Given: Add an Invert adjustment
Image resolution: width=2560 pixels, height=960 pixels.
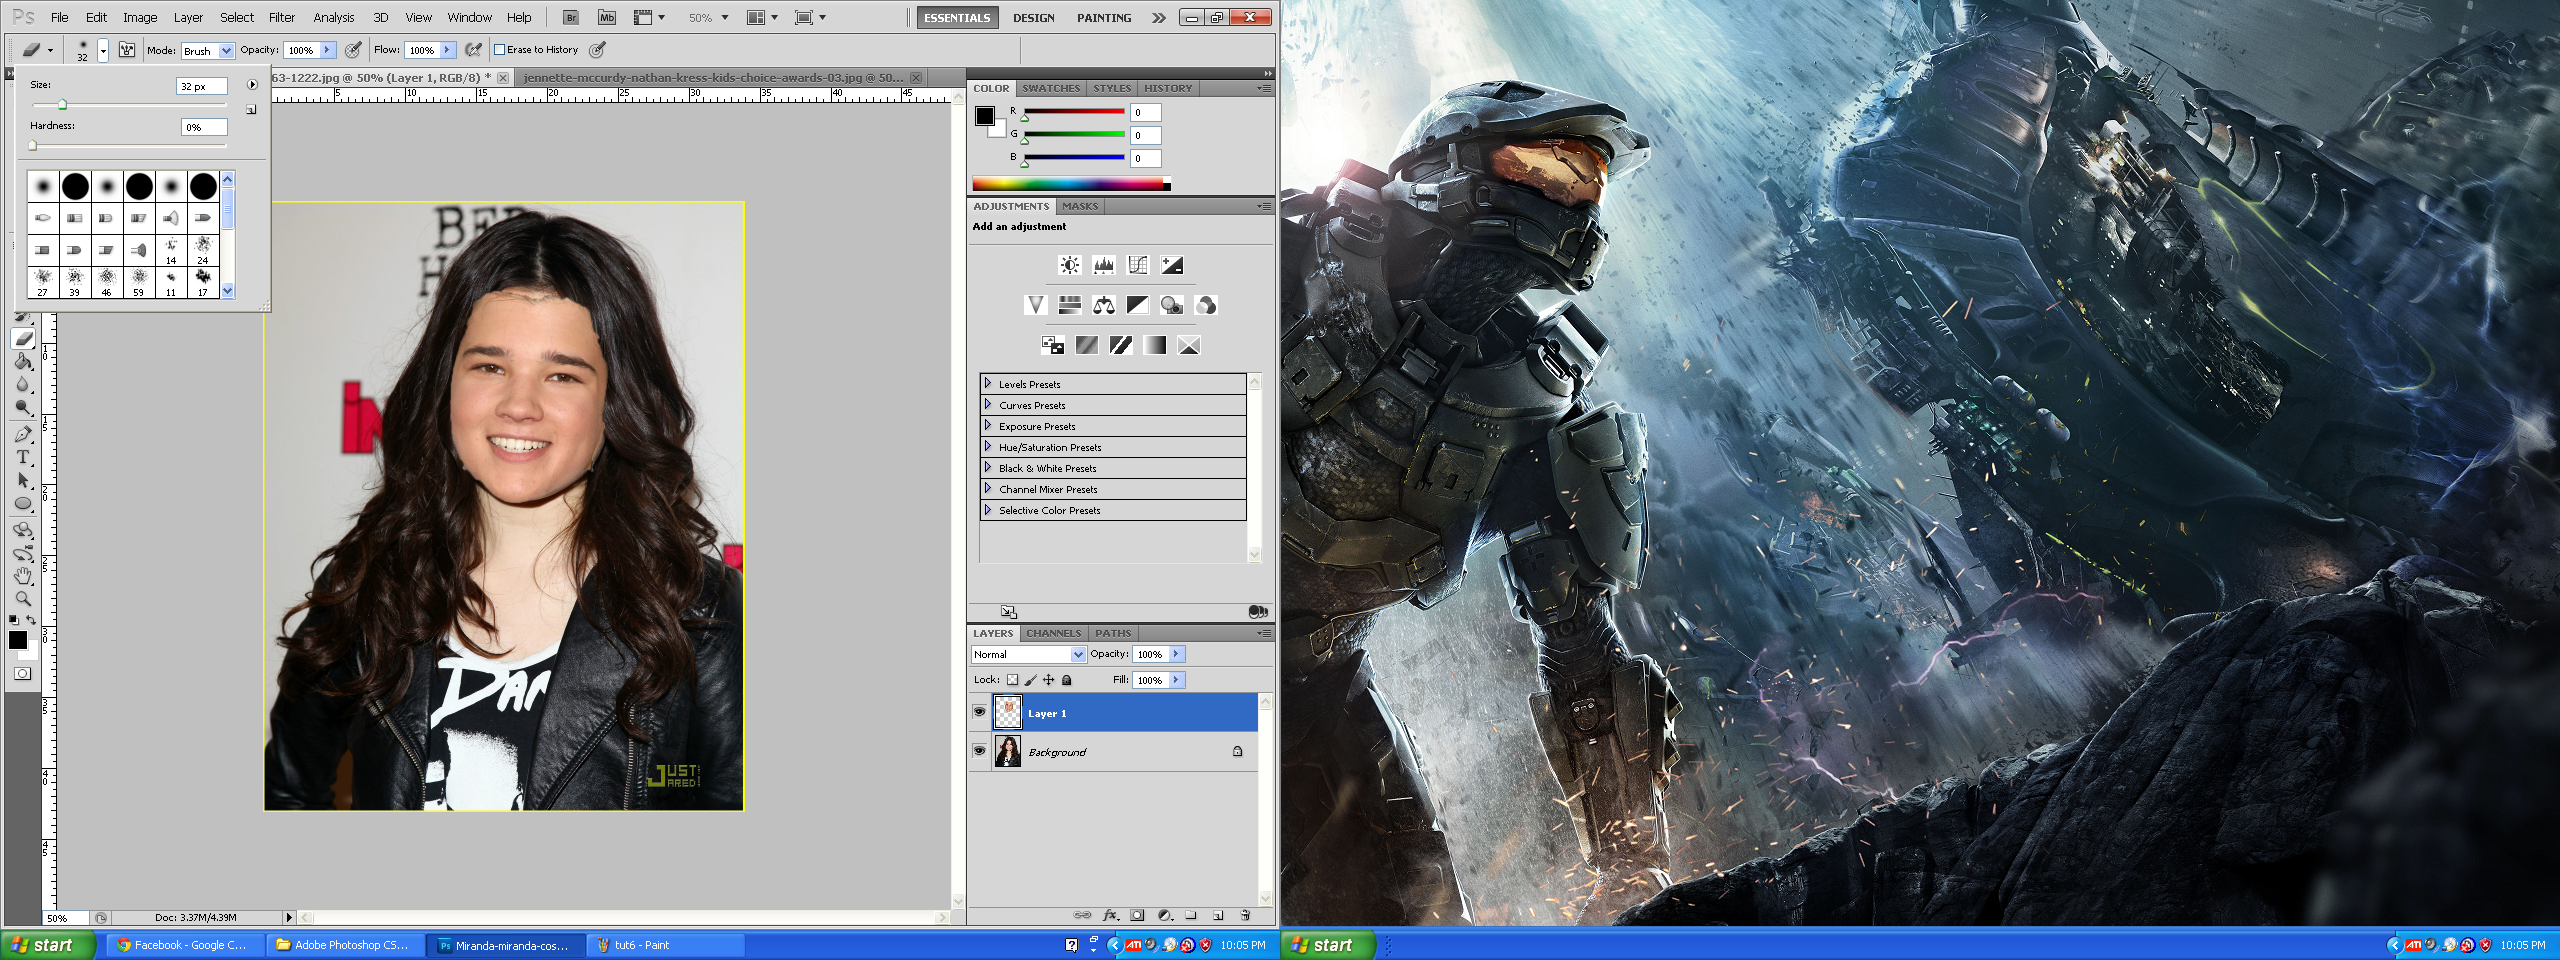Looking at the screenshot, I should pos(1053,345).
